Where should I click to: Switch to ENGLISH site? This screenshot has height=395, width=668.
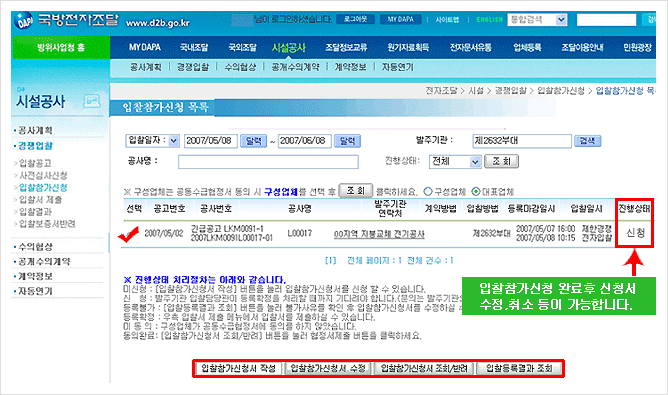[489, 20]
